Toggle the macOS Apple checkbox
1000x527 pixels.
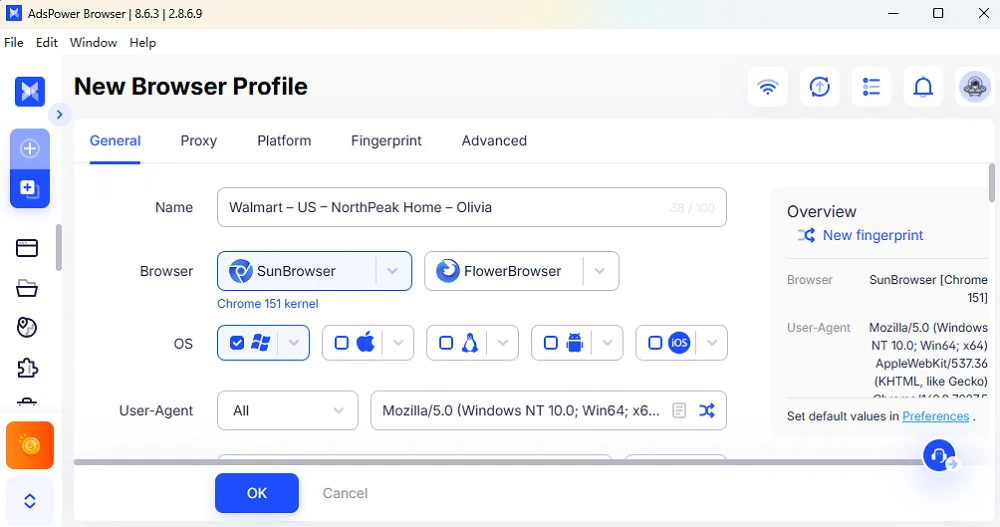341,343
